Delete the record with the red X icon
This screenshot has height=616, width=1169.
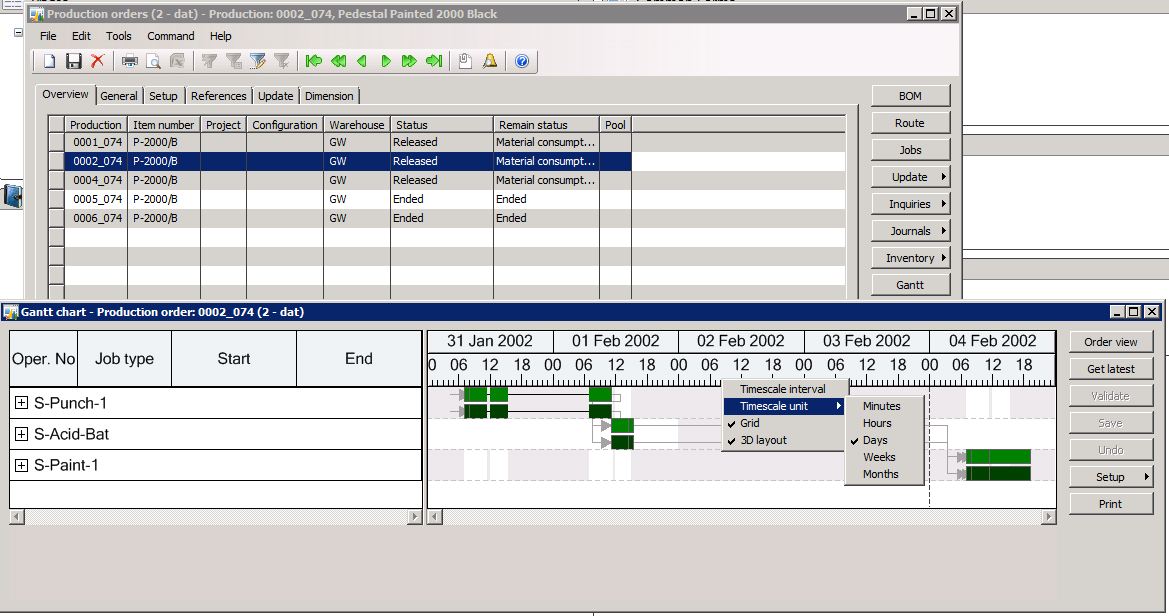click(95, 62)
